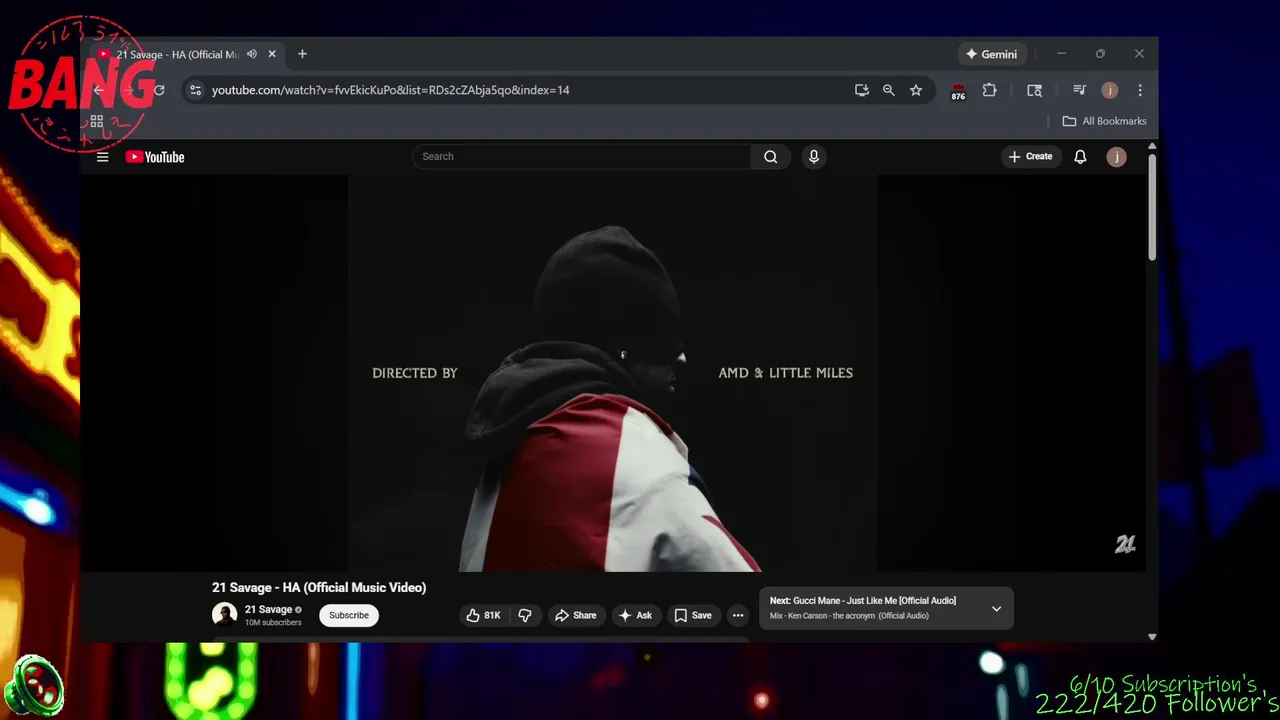Click the side panel search icon in toolbar
The image size is (1280, 720).
(1034, 90)
